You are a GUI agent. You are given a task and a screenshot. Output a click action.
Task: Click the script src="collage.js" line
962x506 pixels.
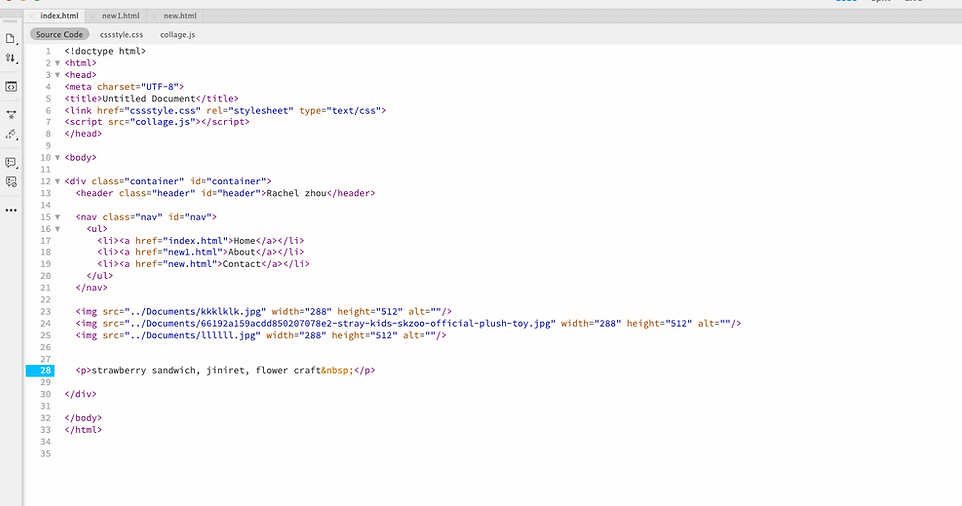point(157,122)
